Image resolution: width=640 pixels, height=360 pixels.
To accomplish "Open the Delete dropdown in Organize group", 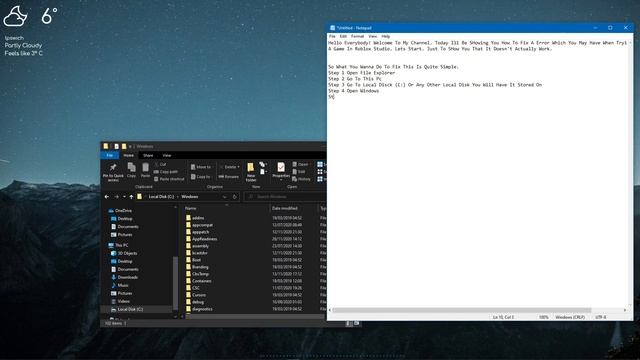I will [x=229, y=167].
